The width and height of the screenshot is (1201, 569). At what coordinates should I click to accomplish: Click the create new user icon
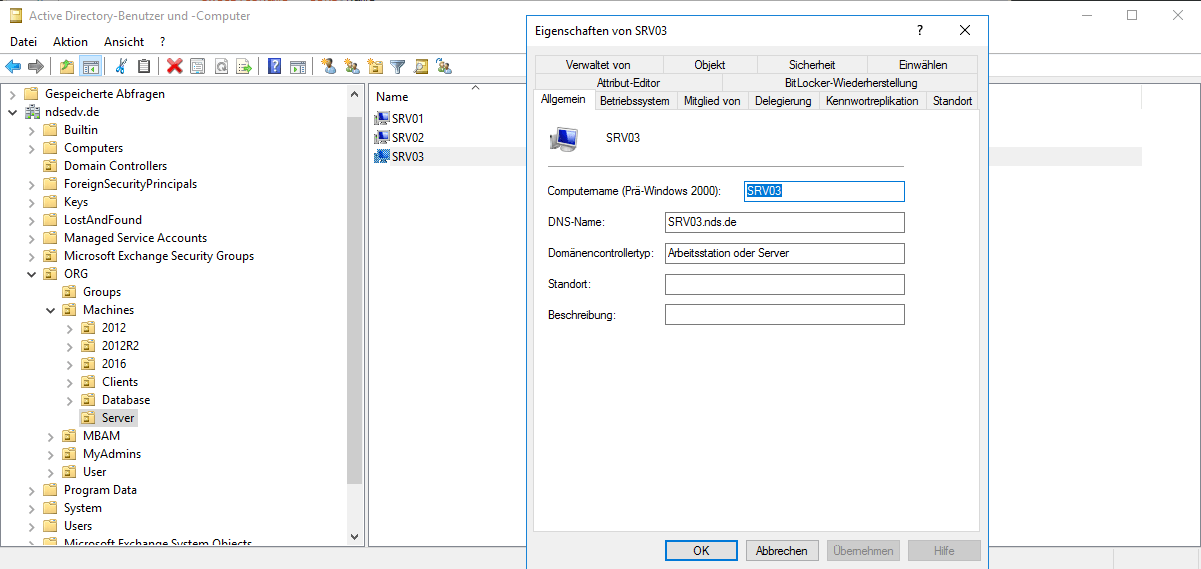(x=328, y=67)
